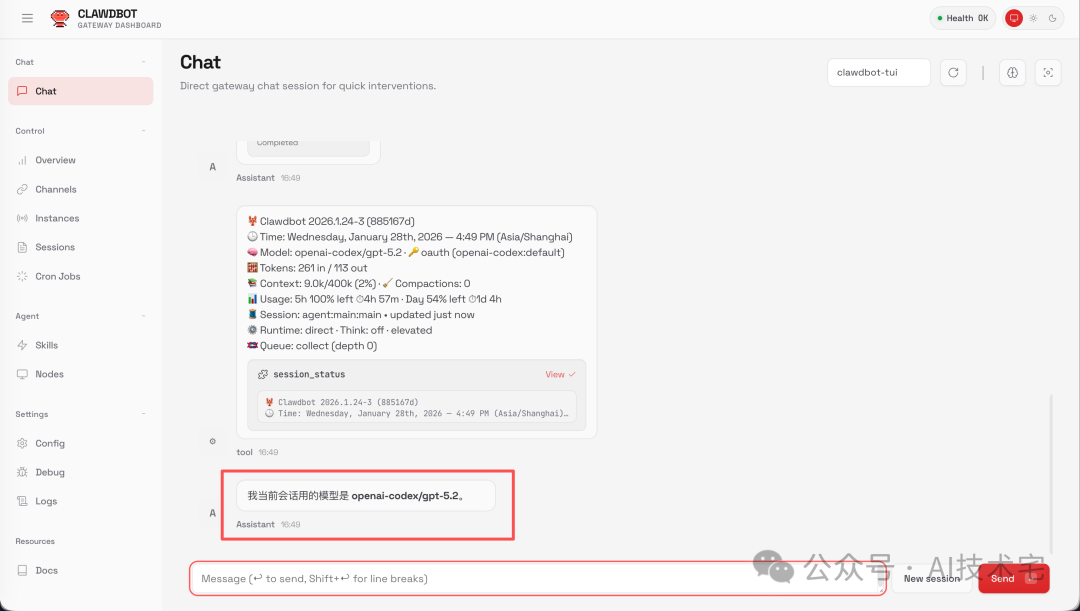Switch to dark theme moon icon

(x=1052, y=19)
